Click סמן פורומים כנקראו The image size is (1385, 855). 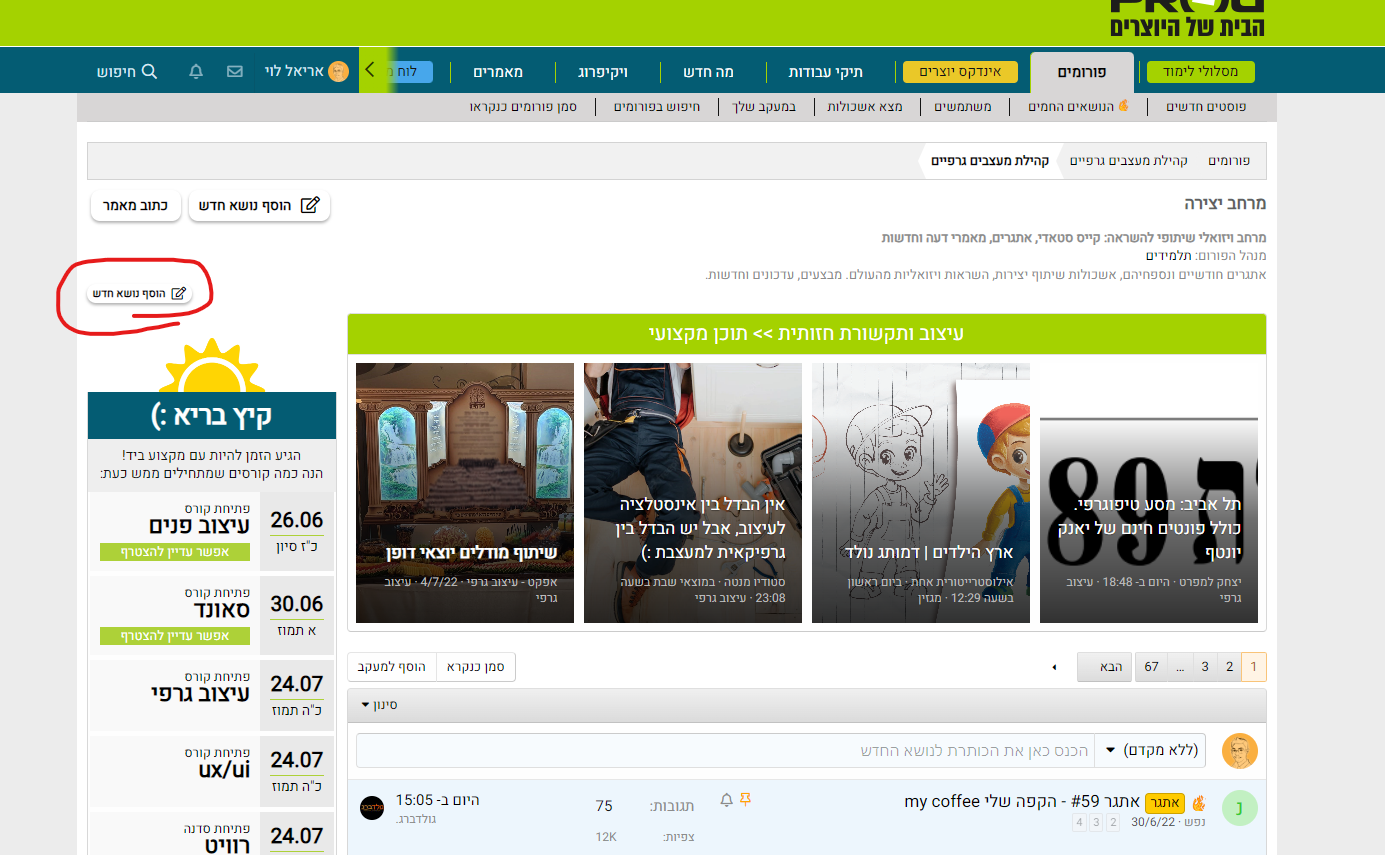tap(523, 106)
